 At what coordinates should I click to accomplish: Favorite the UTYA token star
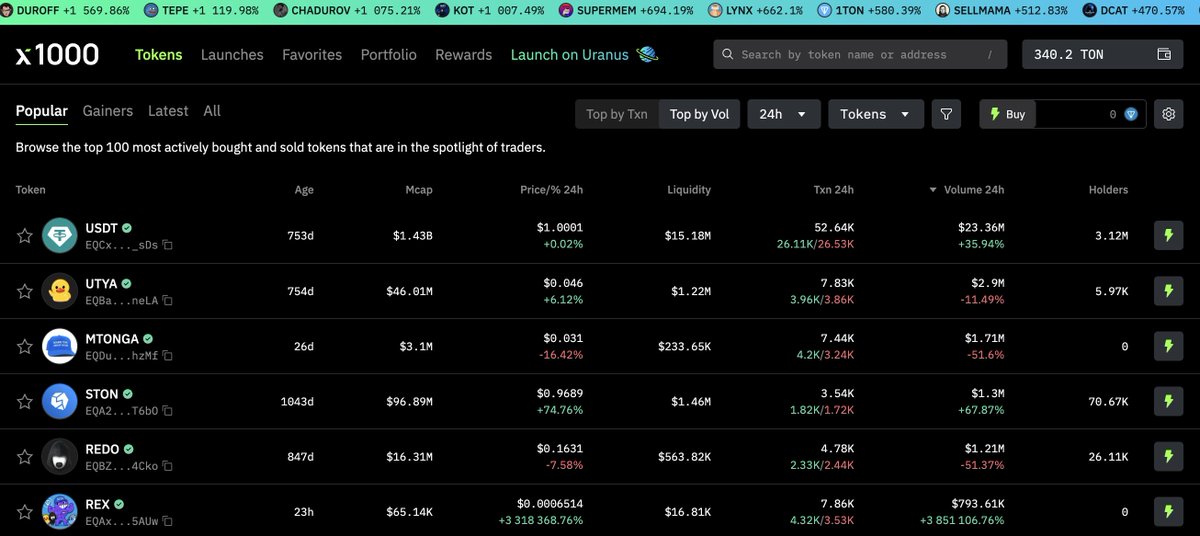click(x=24, y=291)
